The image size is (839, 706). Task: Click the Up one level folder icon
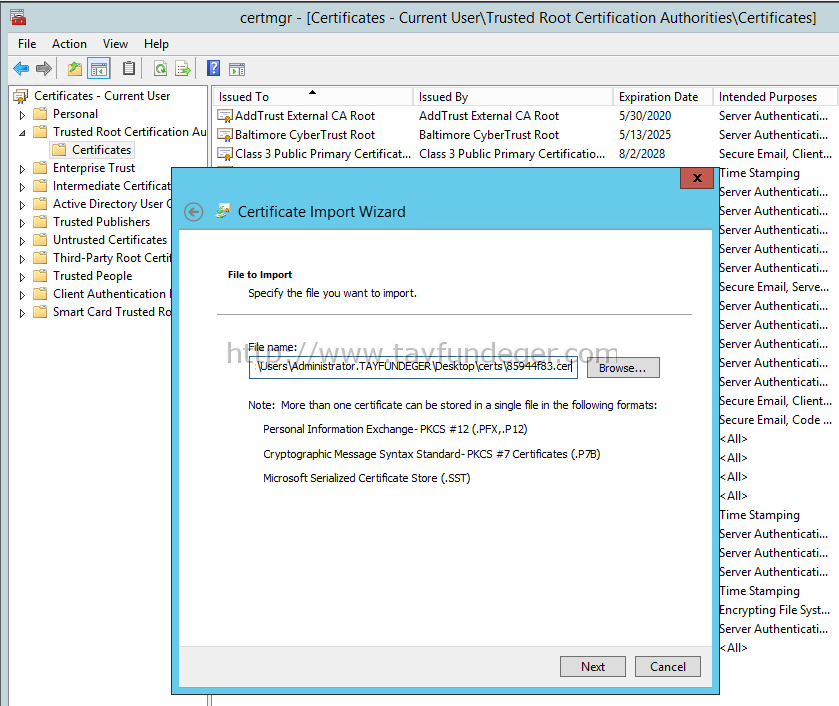point(75,69)
